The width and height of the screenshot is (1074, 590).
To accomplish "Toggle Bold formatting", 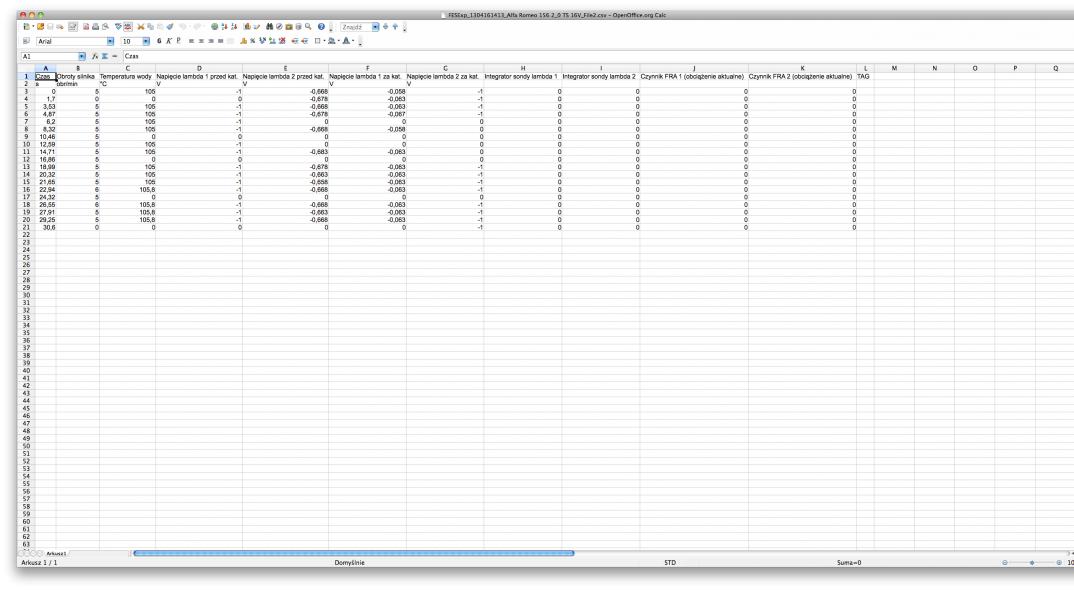I will [x=159, y=41].
